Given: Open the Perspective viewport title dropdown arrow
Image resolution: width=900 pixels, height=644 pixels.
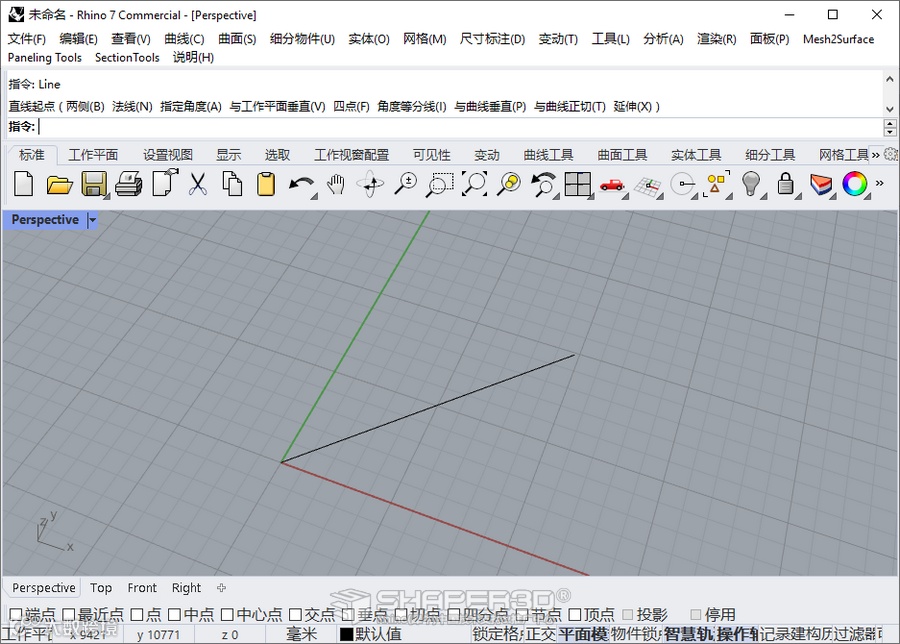Looking at the screenshot, I should 92,220.
